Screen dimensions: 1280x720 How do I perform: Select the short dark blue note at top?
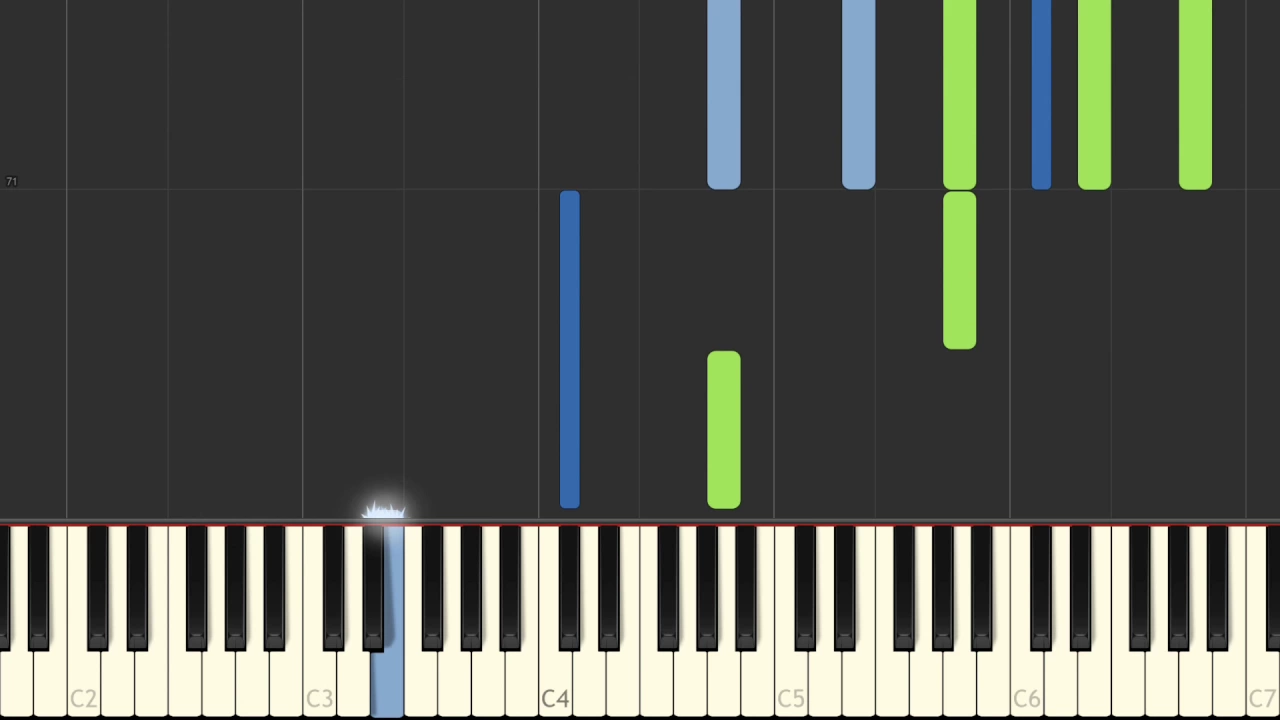[1041, 95]
